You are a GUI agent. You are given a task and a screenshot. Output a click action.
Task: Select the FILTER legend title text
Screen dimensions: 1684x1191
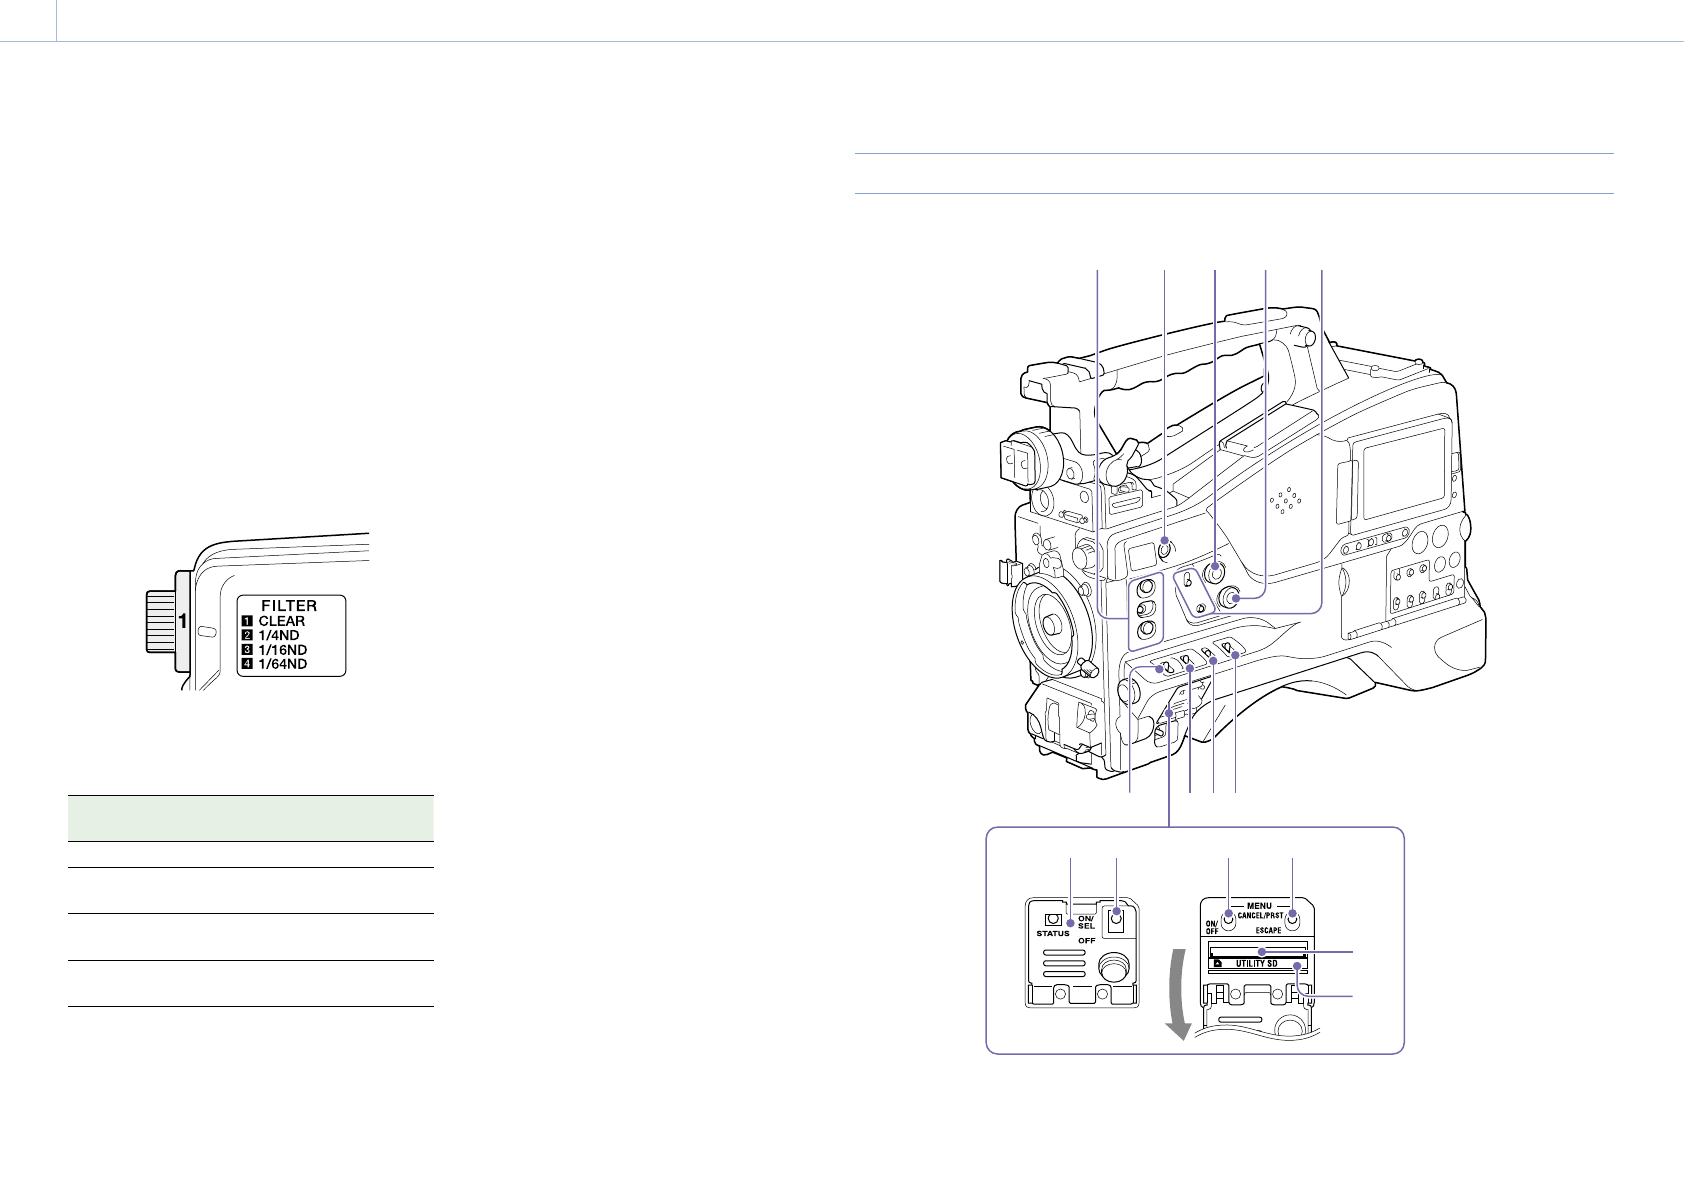click(x=289, y=605)
